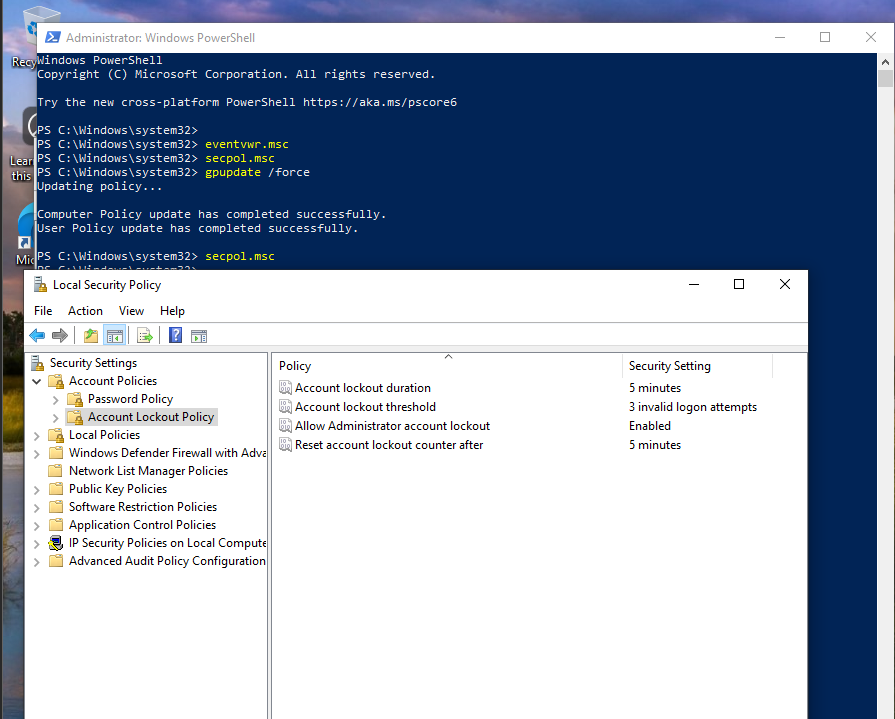Open the Action menu
The height and width of the screenshot is (719, 895).
coord(85,311)
